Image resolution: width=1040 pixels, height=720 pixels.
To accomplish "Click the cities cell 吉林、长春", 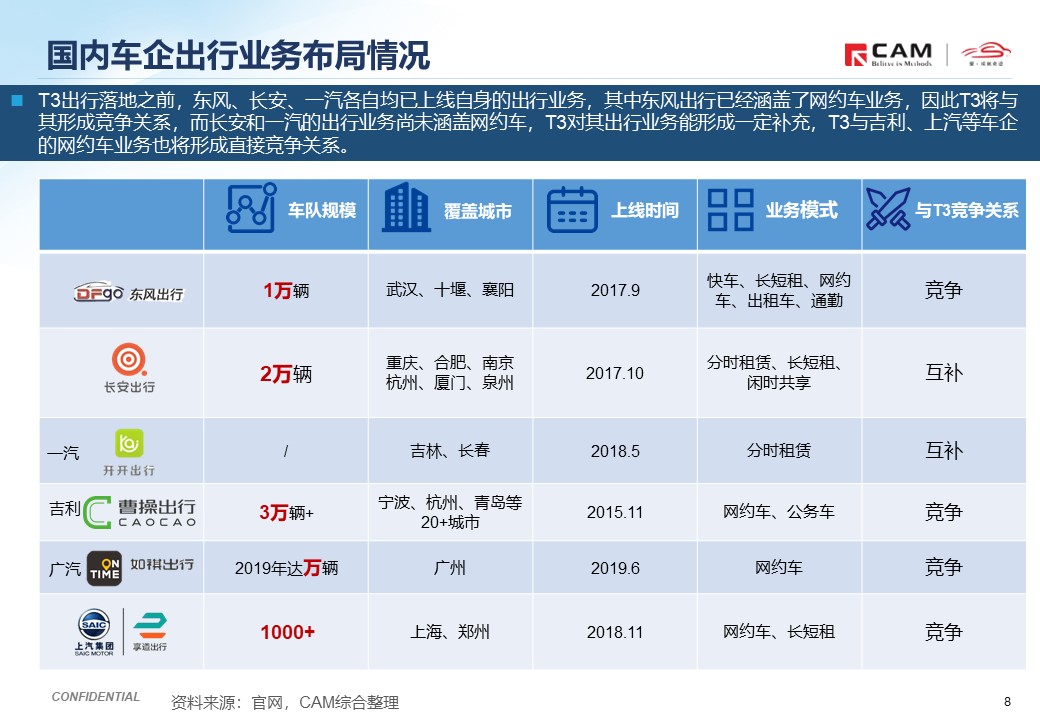I will point(450,451).
